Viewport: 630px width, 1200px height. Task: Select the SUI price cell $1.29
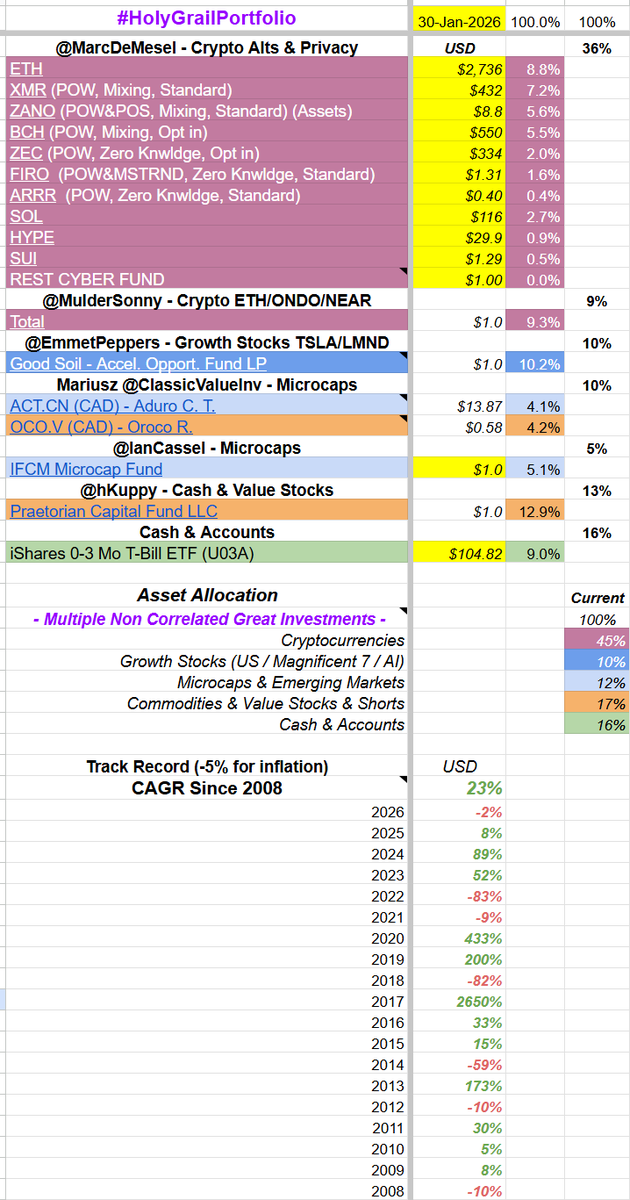pos(460,258)
